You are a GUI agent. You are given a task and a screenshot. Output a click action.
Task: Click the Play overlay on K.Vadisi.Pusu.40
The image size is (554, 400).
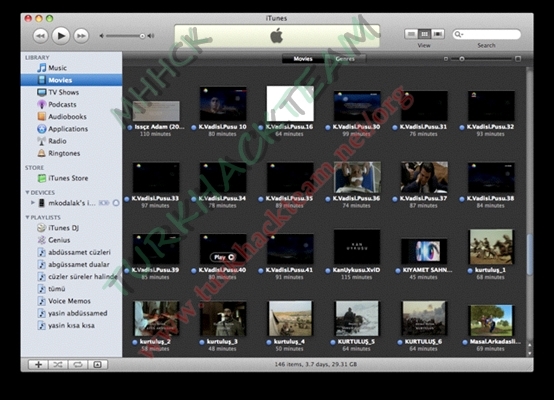coord(223,257)
